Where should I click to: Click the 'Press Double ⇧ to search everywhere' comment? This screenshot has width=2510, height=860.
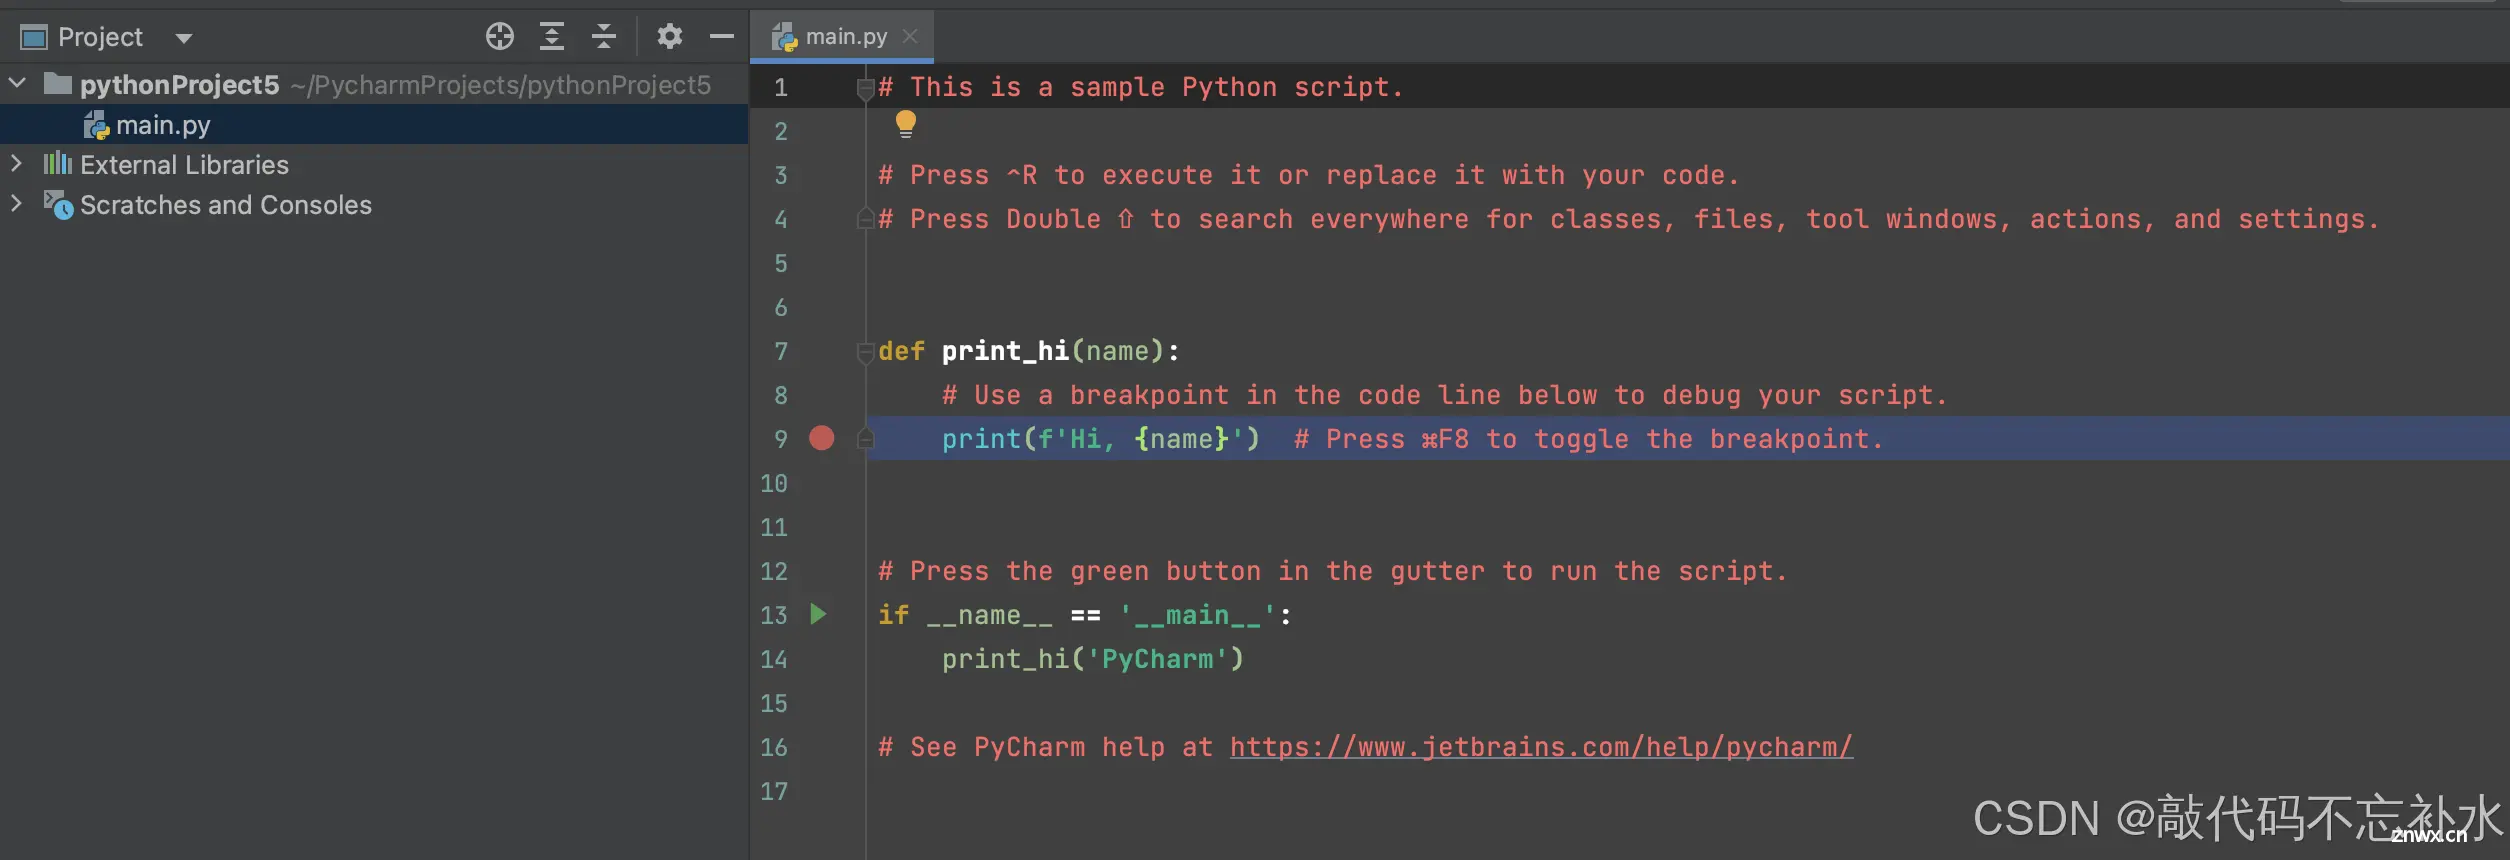[1629, 219]
